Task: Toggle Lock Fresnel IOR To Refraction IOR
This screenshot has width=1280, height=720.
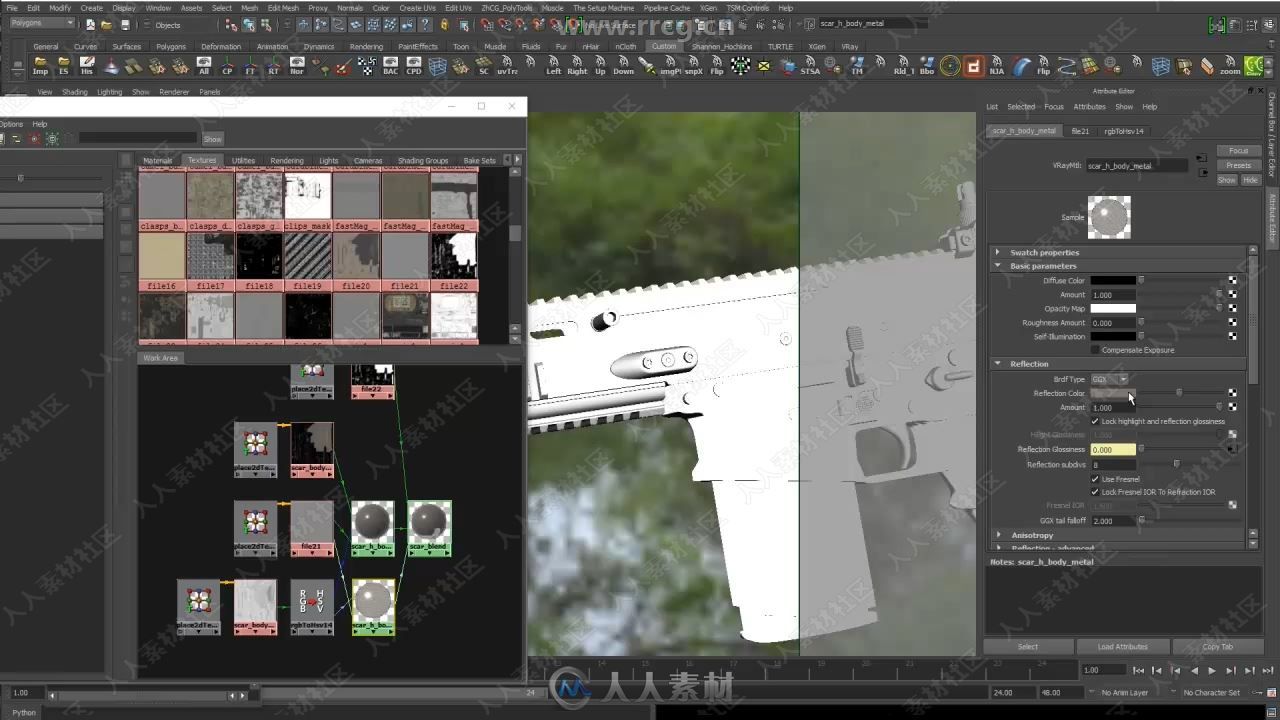Action: (x=1095, y=492)
